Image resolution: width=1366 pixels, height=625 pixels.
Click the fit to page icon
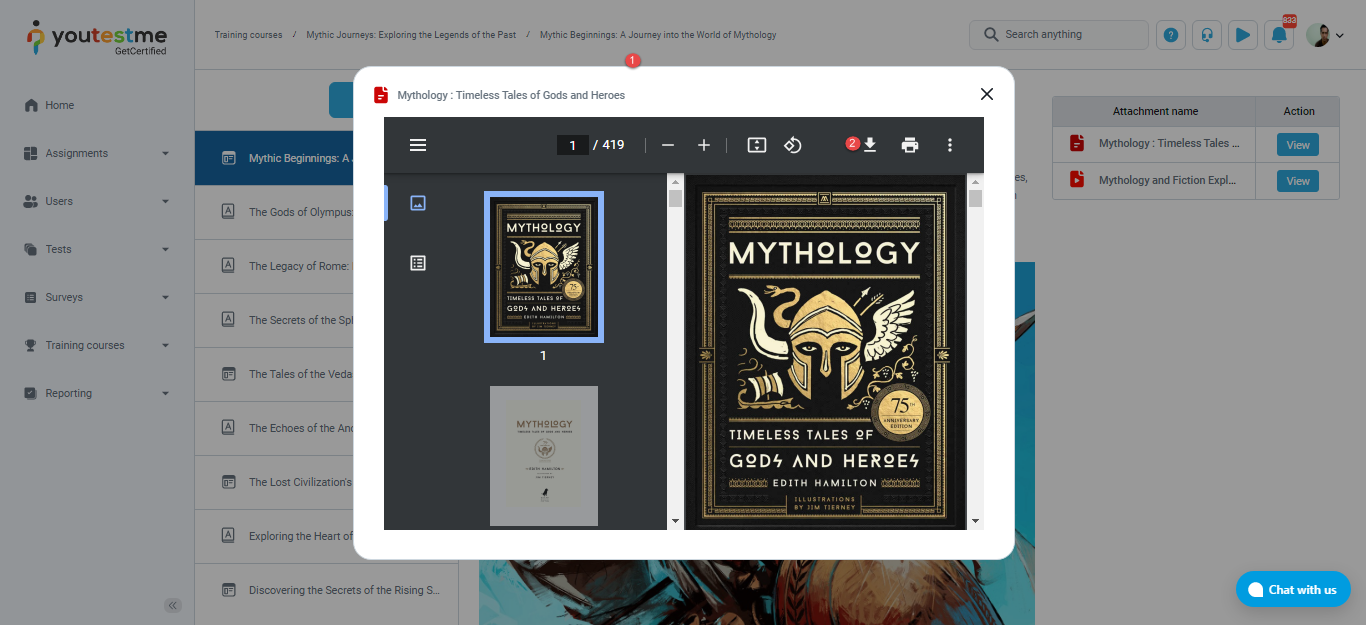coord(757,145)
